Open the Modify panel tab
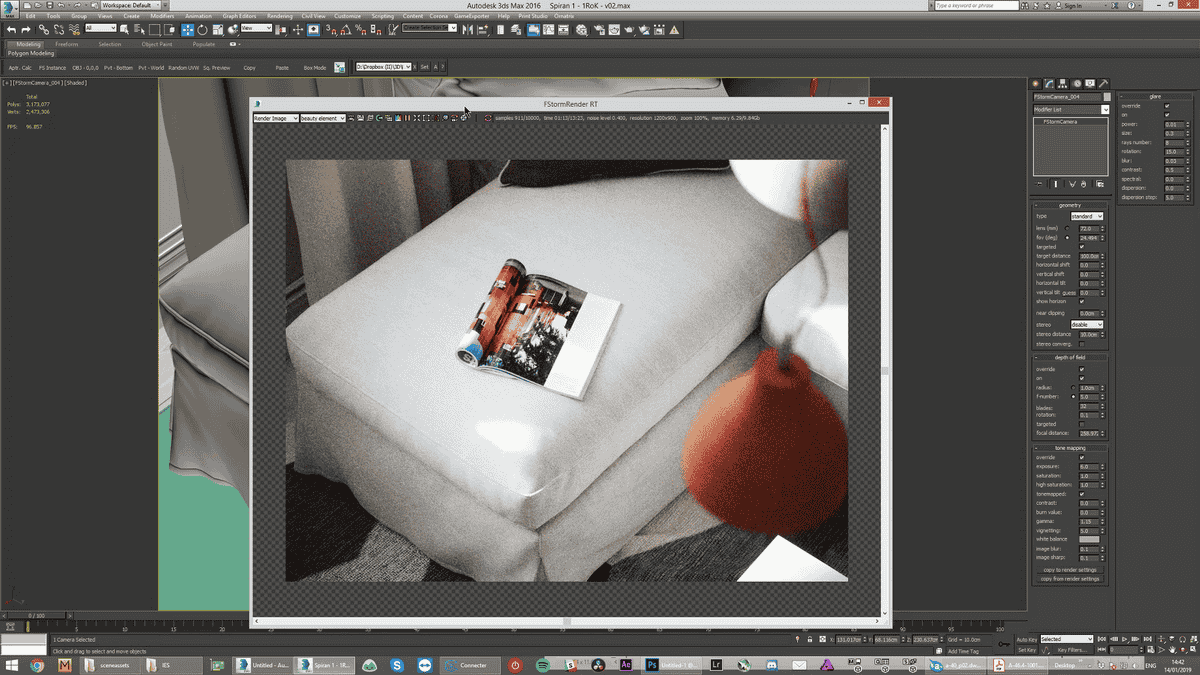The height and width of the screenshot is (675, 1200). (x=1048, y=84)
